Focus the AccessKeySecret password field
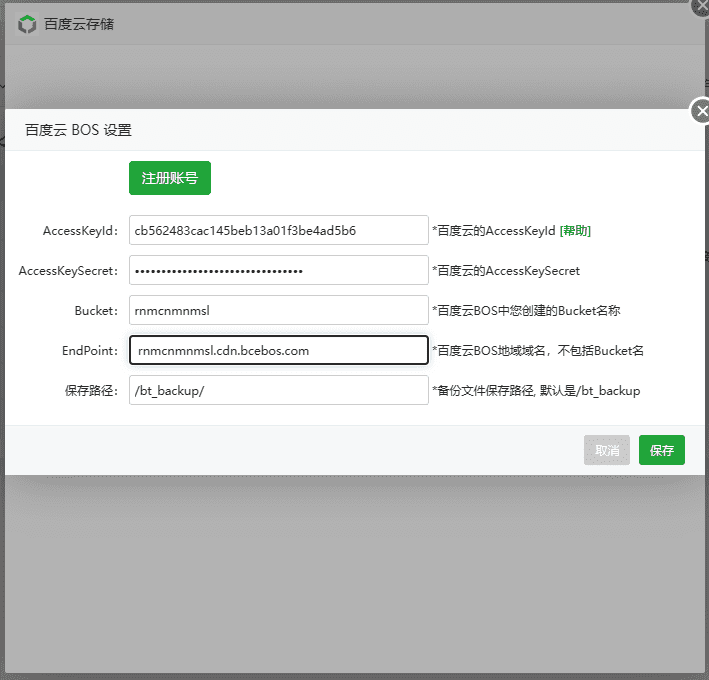This screenshot has height=680, width=709. click(279, 270)
